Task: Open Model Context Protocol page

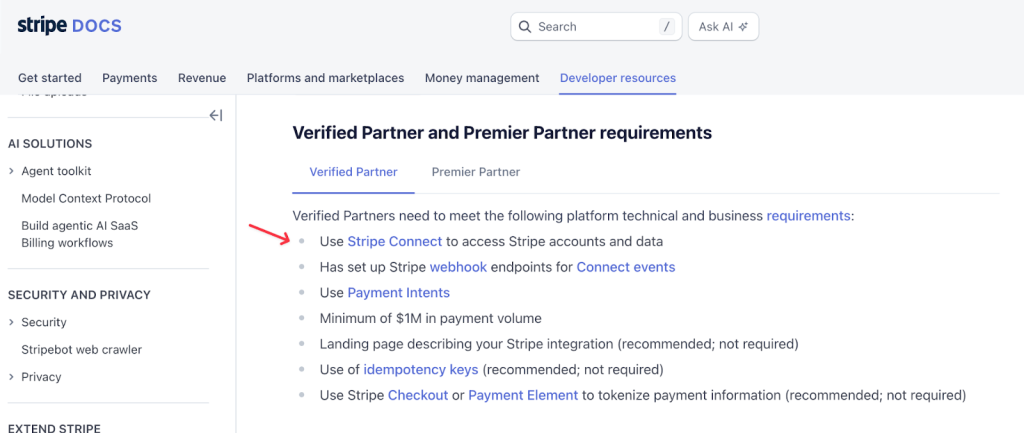Action: 86,199
